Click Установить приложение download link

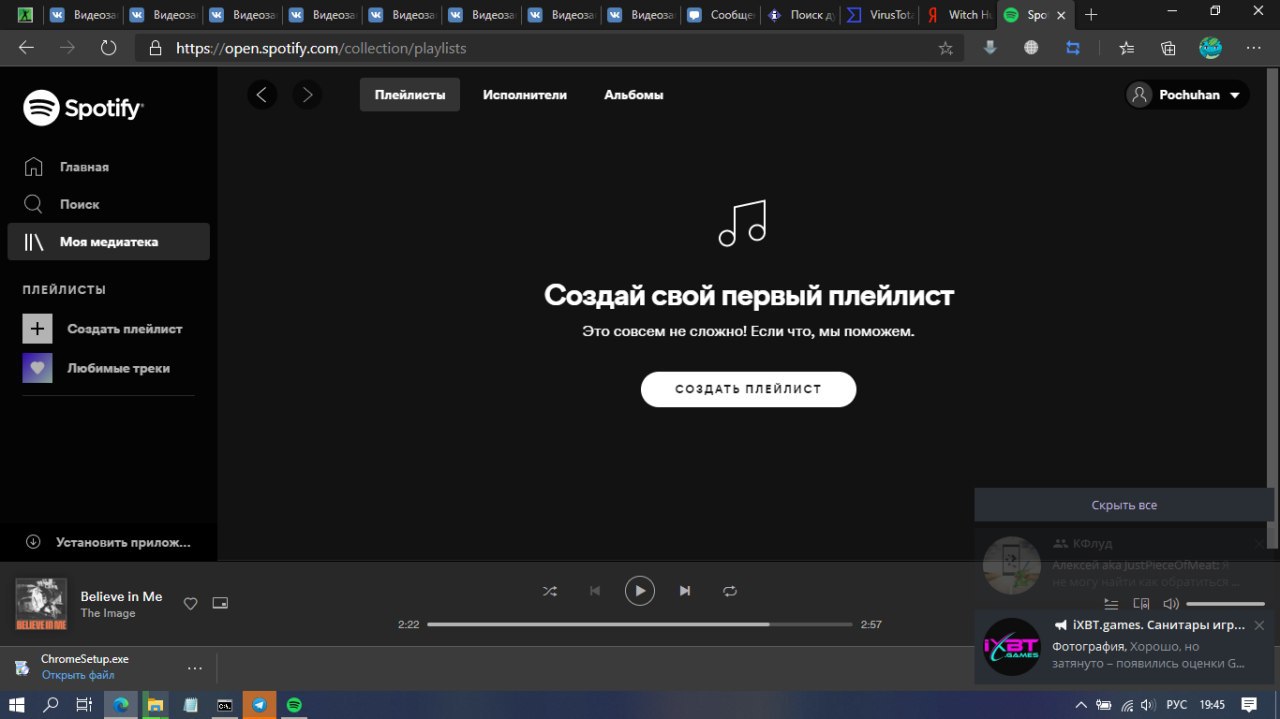pyautogui.click(x=108, y=542)
